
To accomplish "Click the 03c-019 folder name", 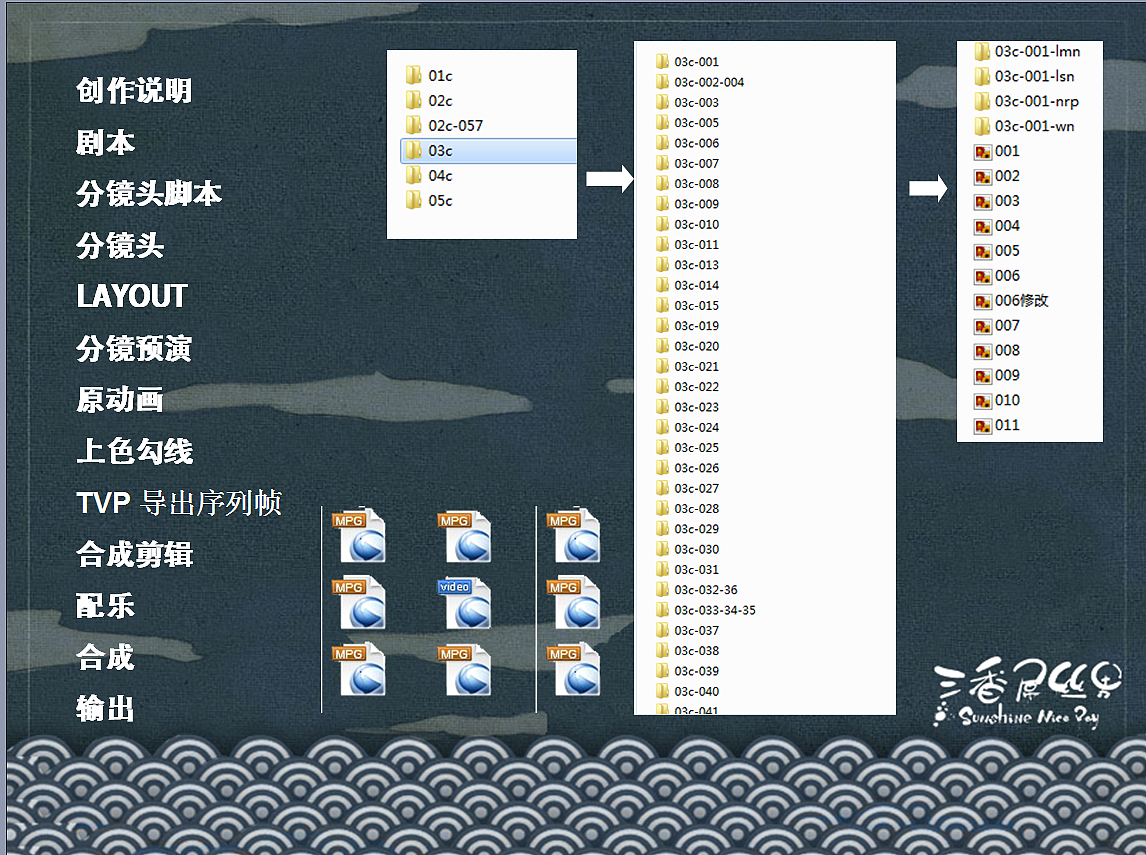I will coord(697,325).
